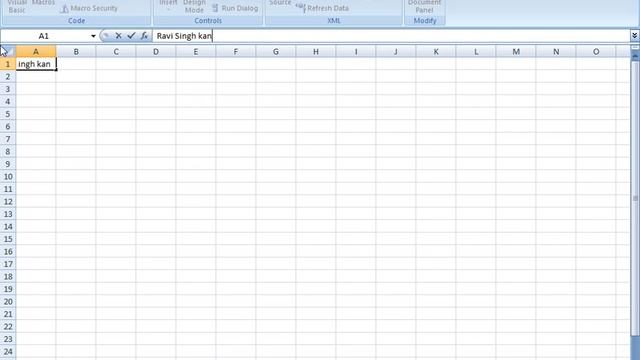Viewport: 640px width, 360px height.
Task: Click the Macros button
Action: click(43, 3)
